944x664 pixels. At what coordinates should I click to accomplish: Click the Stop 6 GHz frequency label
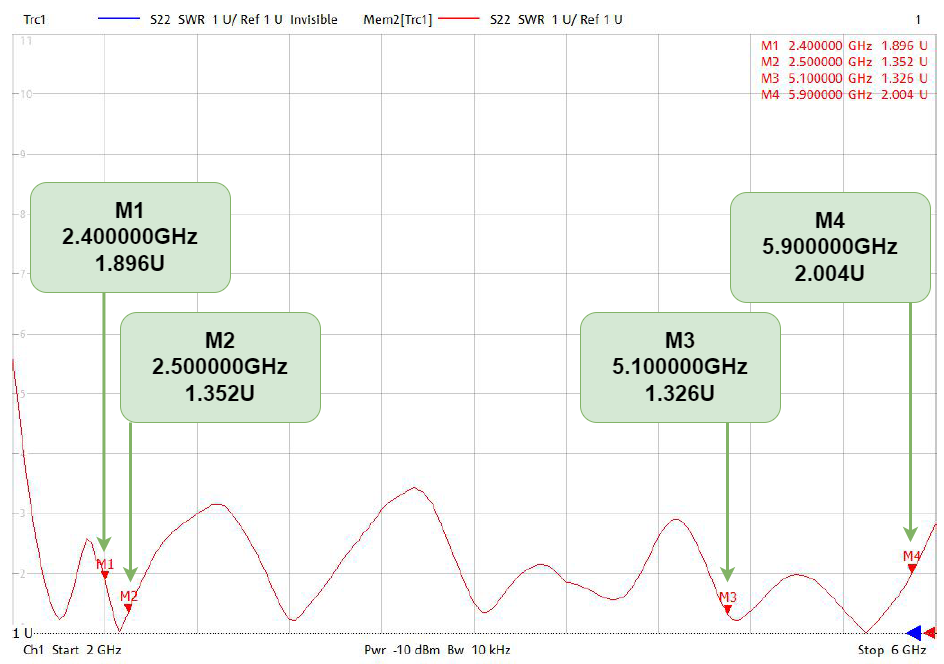coord(885,650)
